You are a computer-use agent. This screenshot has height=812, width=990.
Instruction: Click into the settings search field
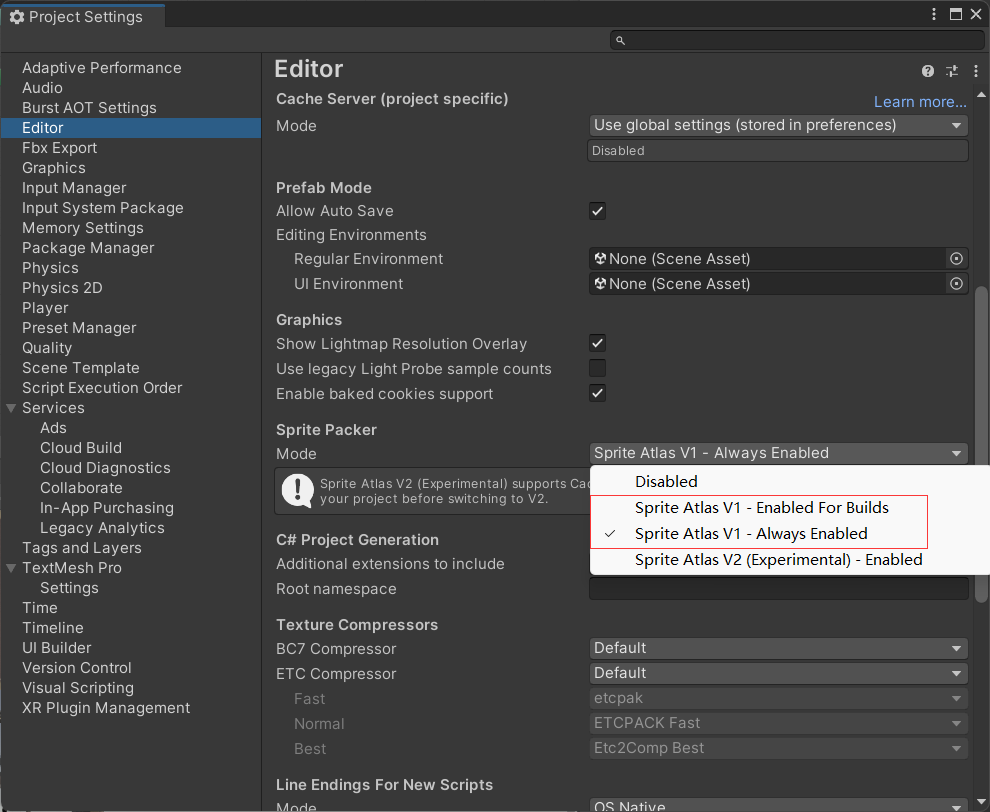[x=797, y=40]
